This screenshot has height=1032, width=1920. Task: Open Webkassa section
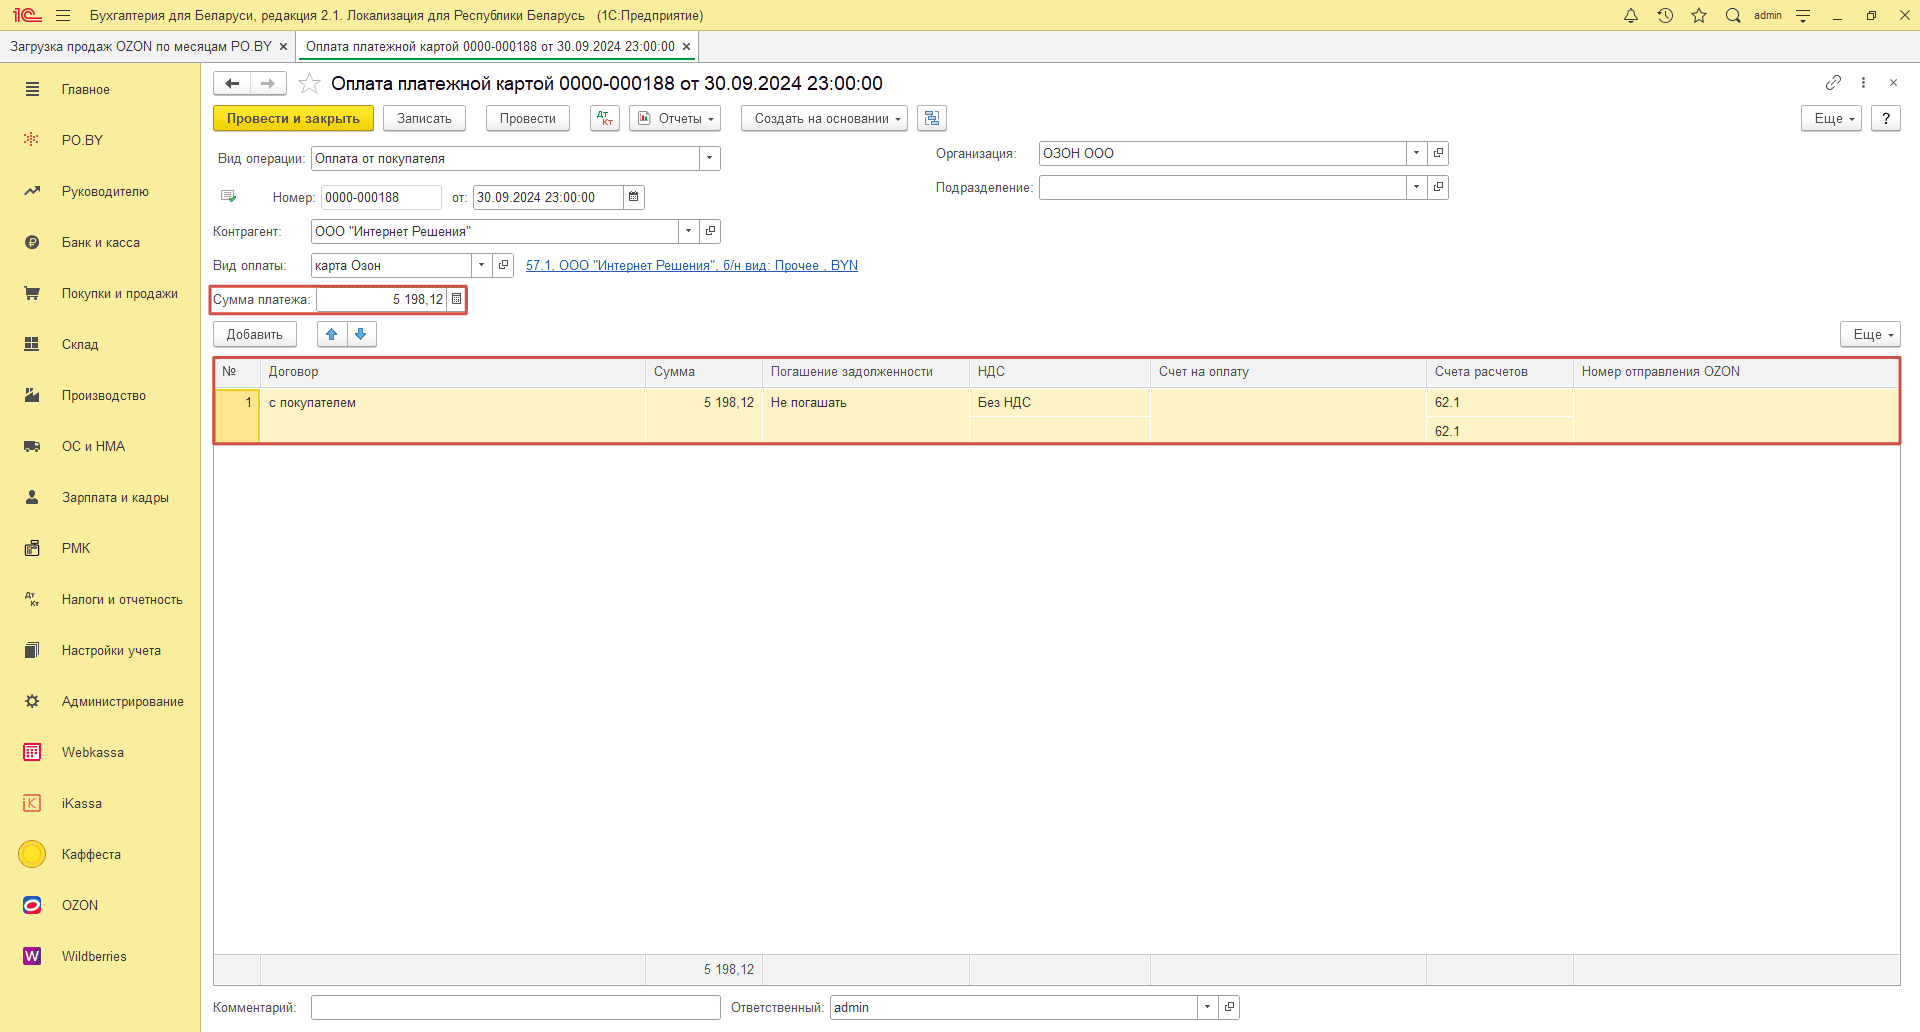point(93,752)
